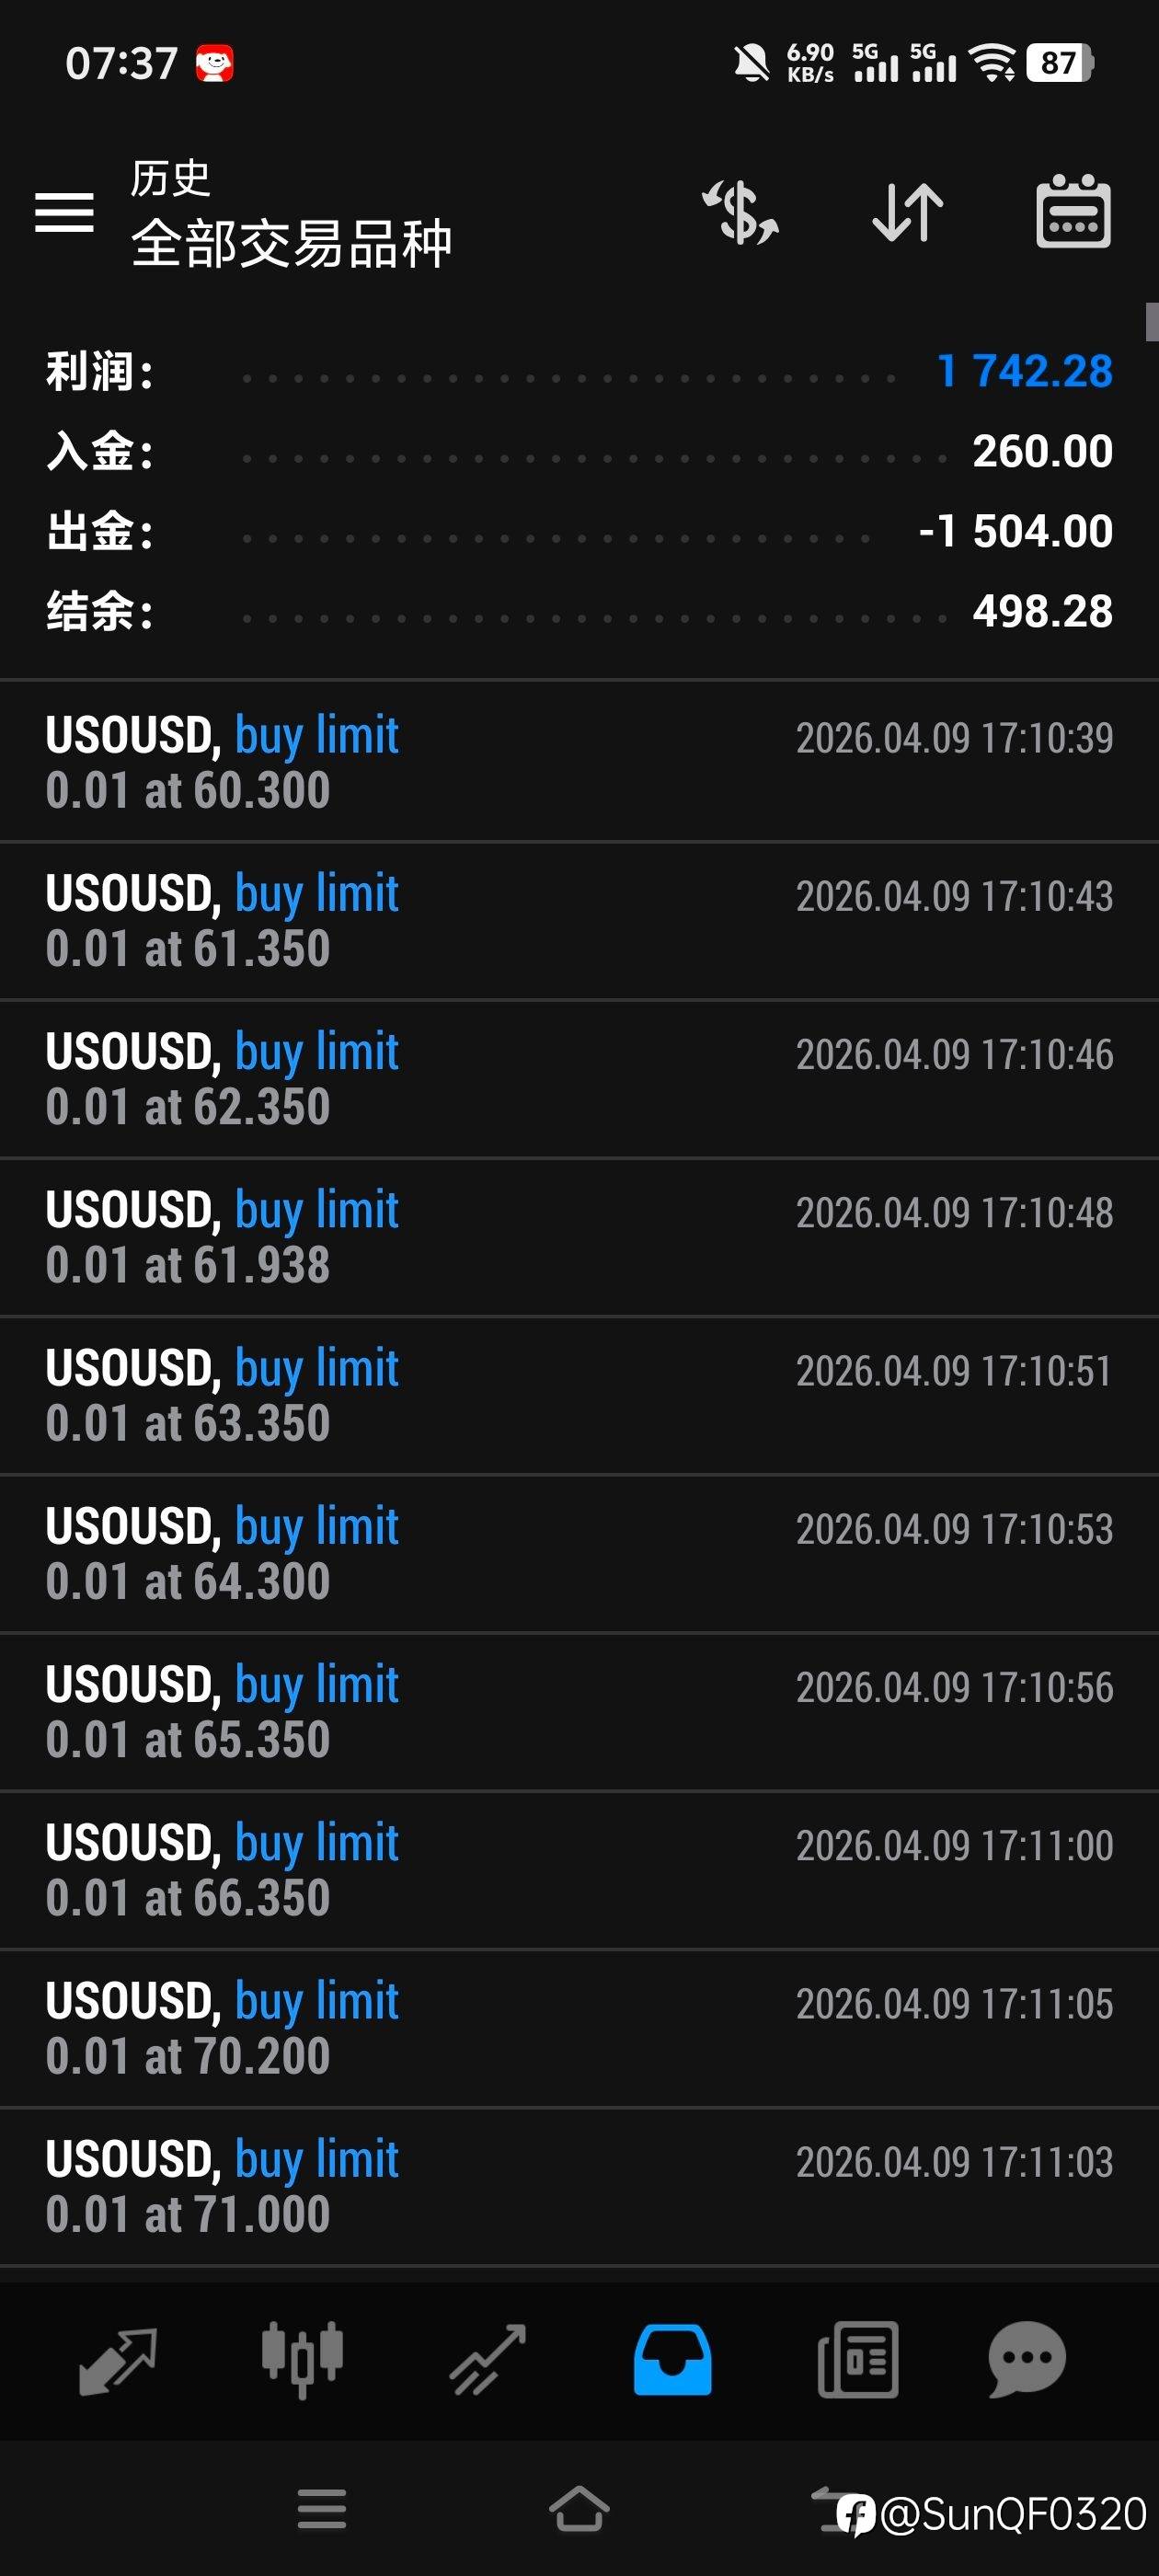1159x2576 pixels.
Task: Tap the Android recent apps button
Action: pyautogui.click(x=322, y=2509)
